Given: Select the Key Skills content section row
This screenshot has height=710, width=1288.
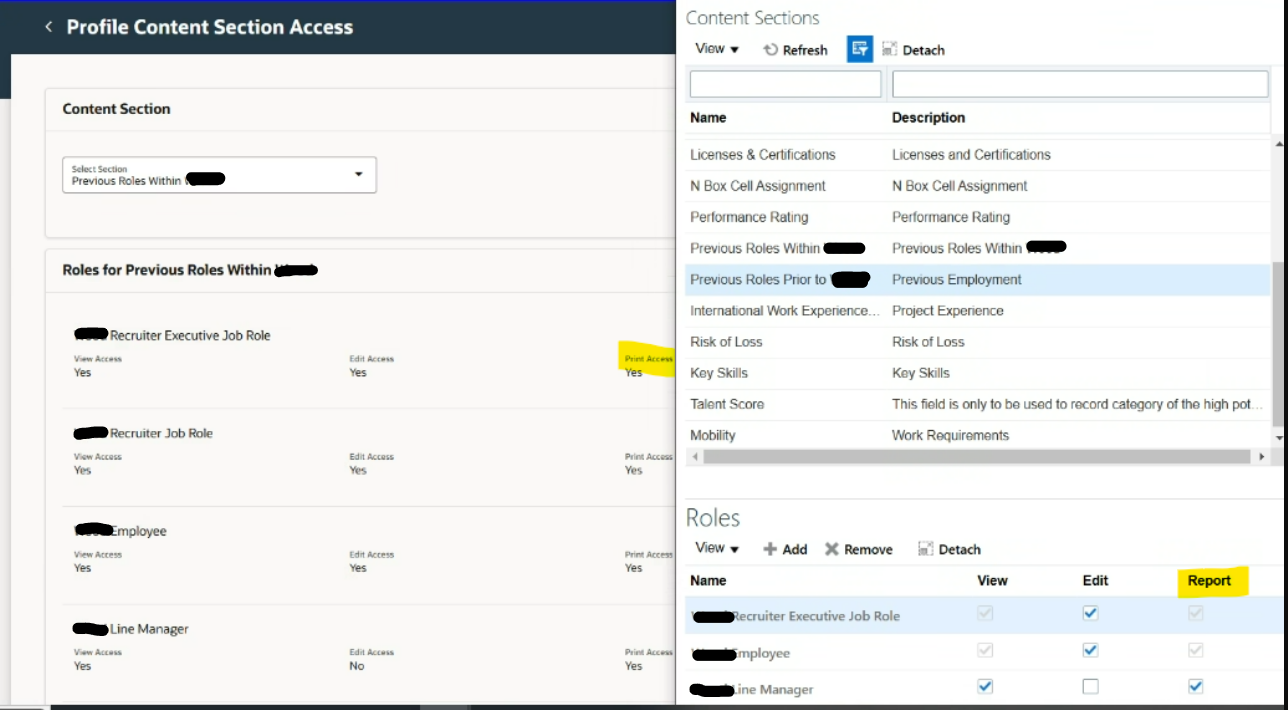Looking at the screenshot, I should tap(719, 373).
